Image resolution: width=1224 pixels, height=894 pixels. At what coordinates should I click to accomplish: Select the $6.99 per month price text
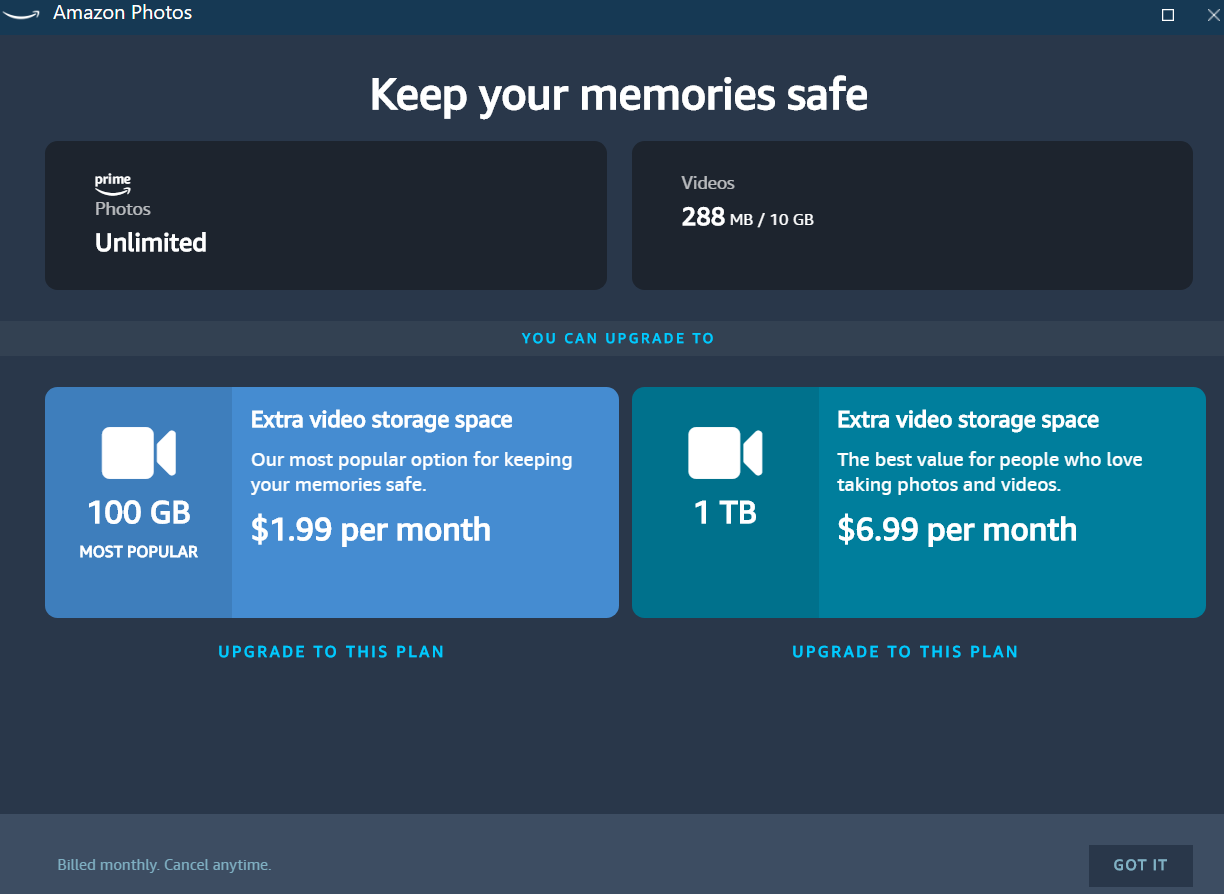(x=957, y=529)
